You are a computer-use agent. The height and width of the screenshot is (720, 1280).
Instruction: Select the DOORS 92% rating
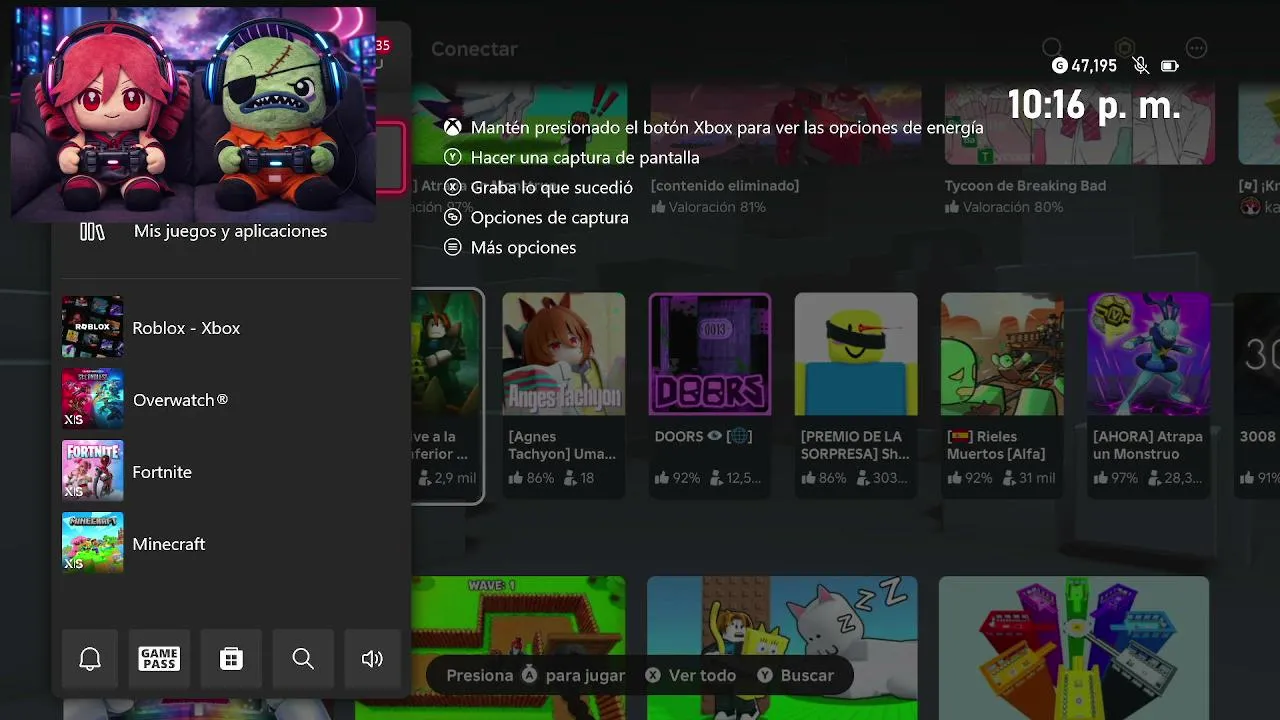click(678, 478)
